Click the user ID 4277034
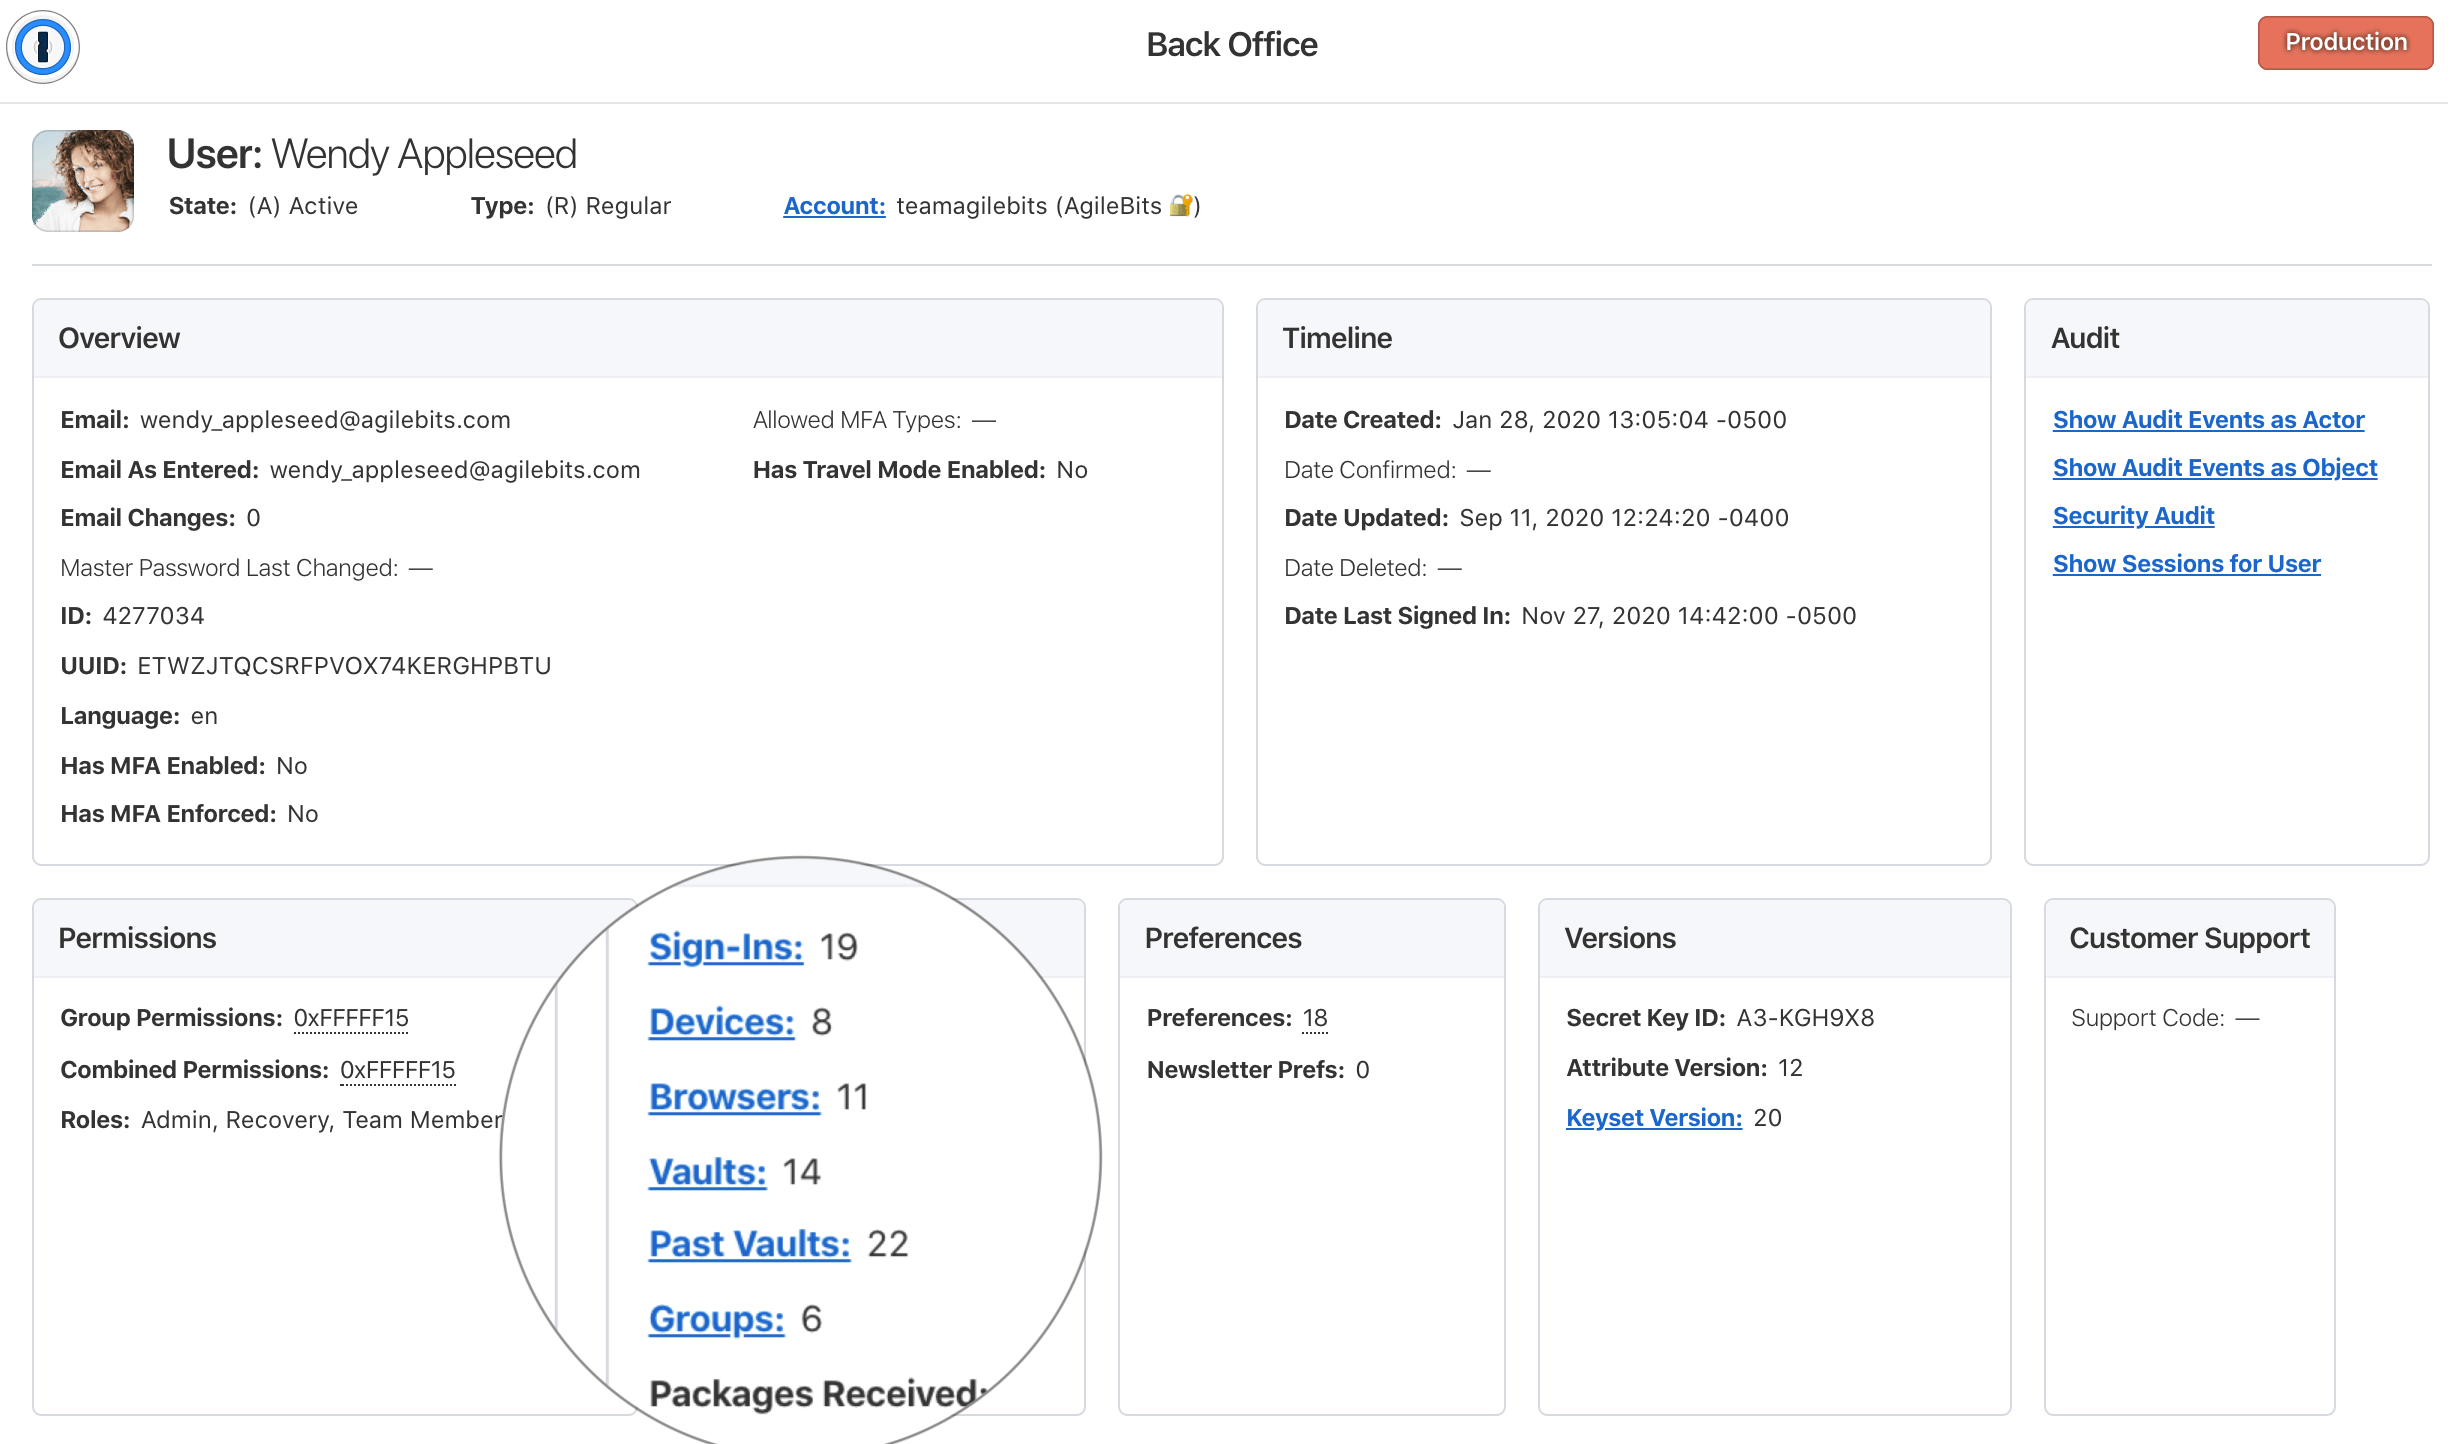Screen dimensions: 2454x1444 coord(153,616)
